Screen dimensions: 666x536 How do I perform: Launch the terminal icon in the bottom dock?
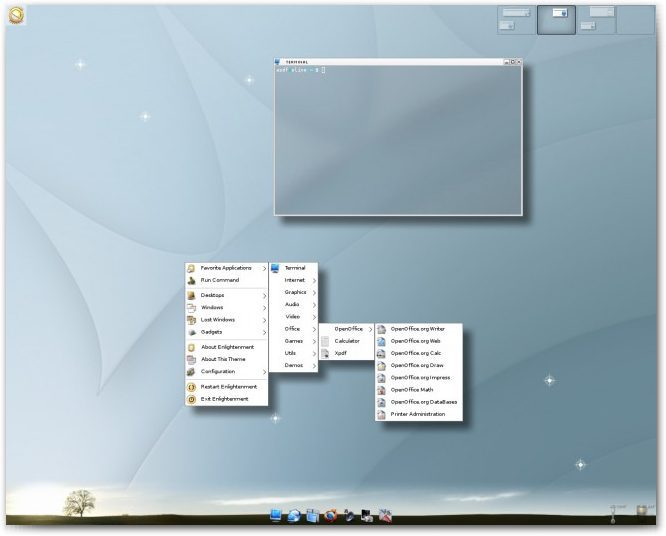(x=277, y=516)
